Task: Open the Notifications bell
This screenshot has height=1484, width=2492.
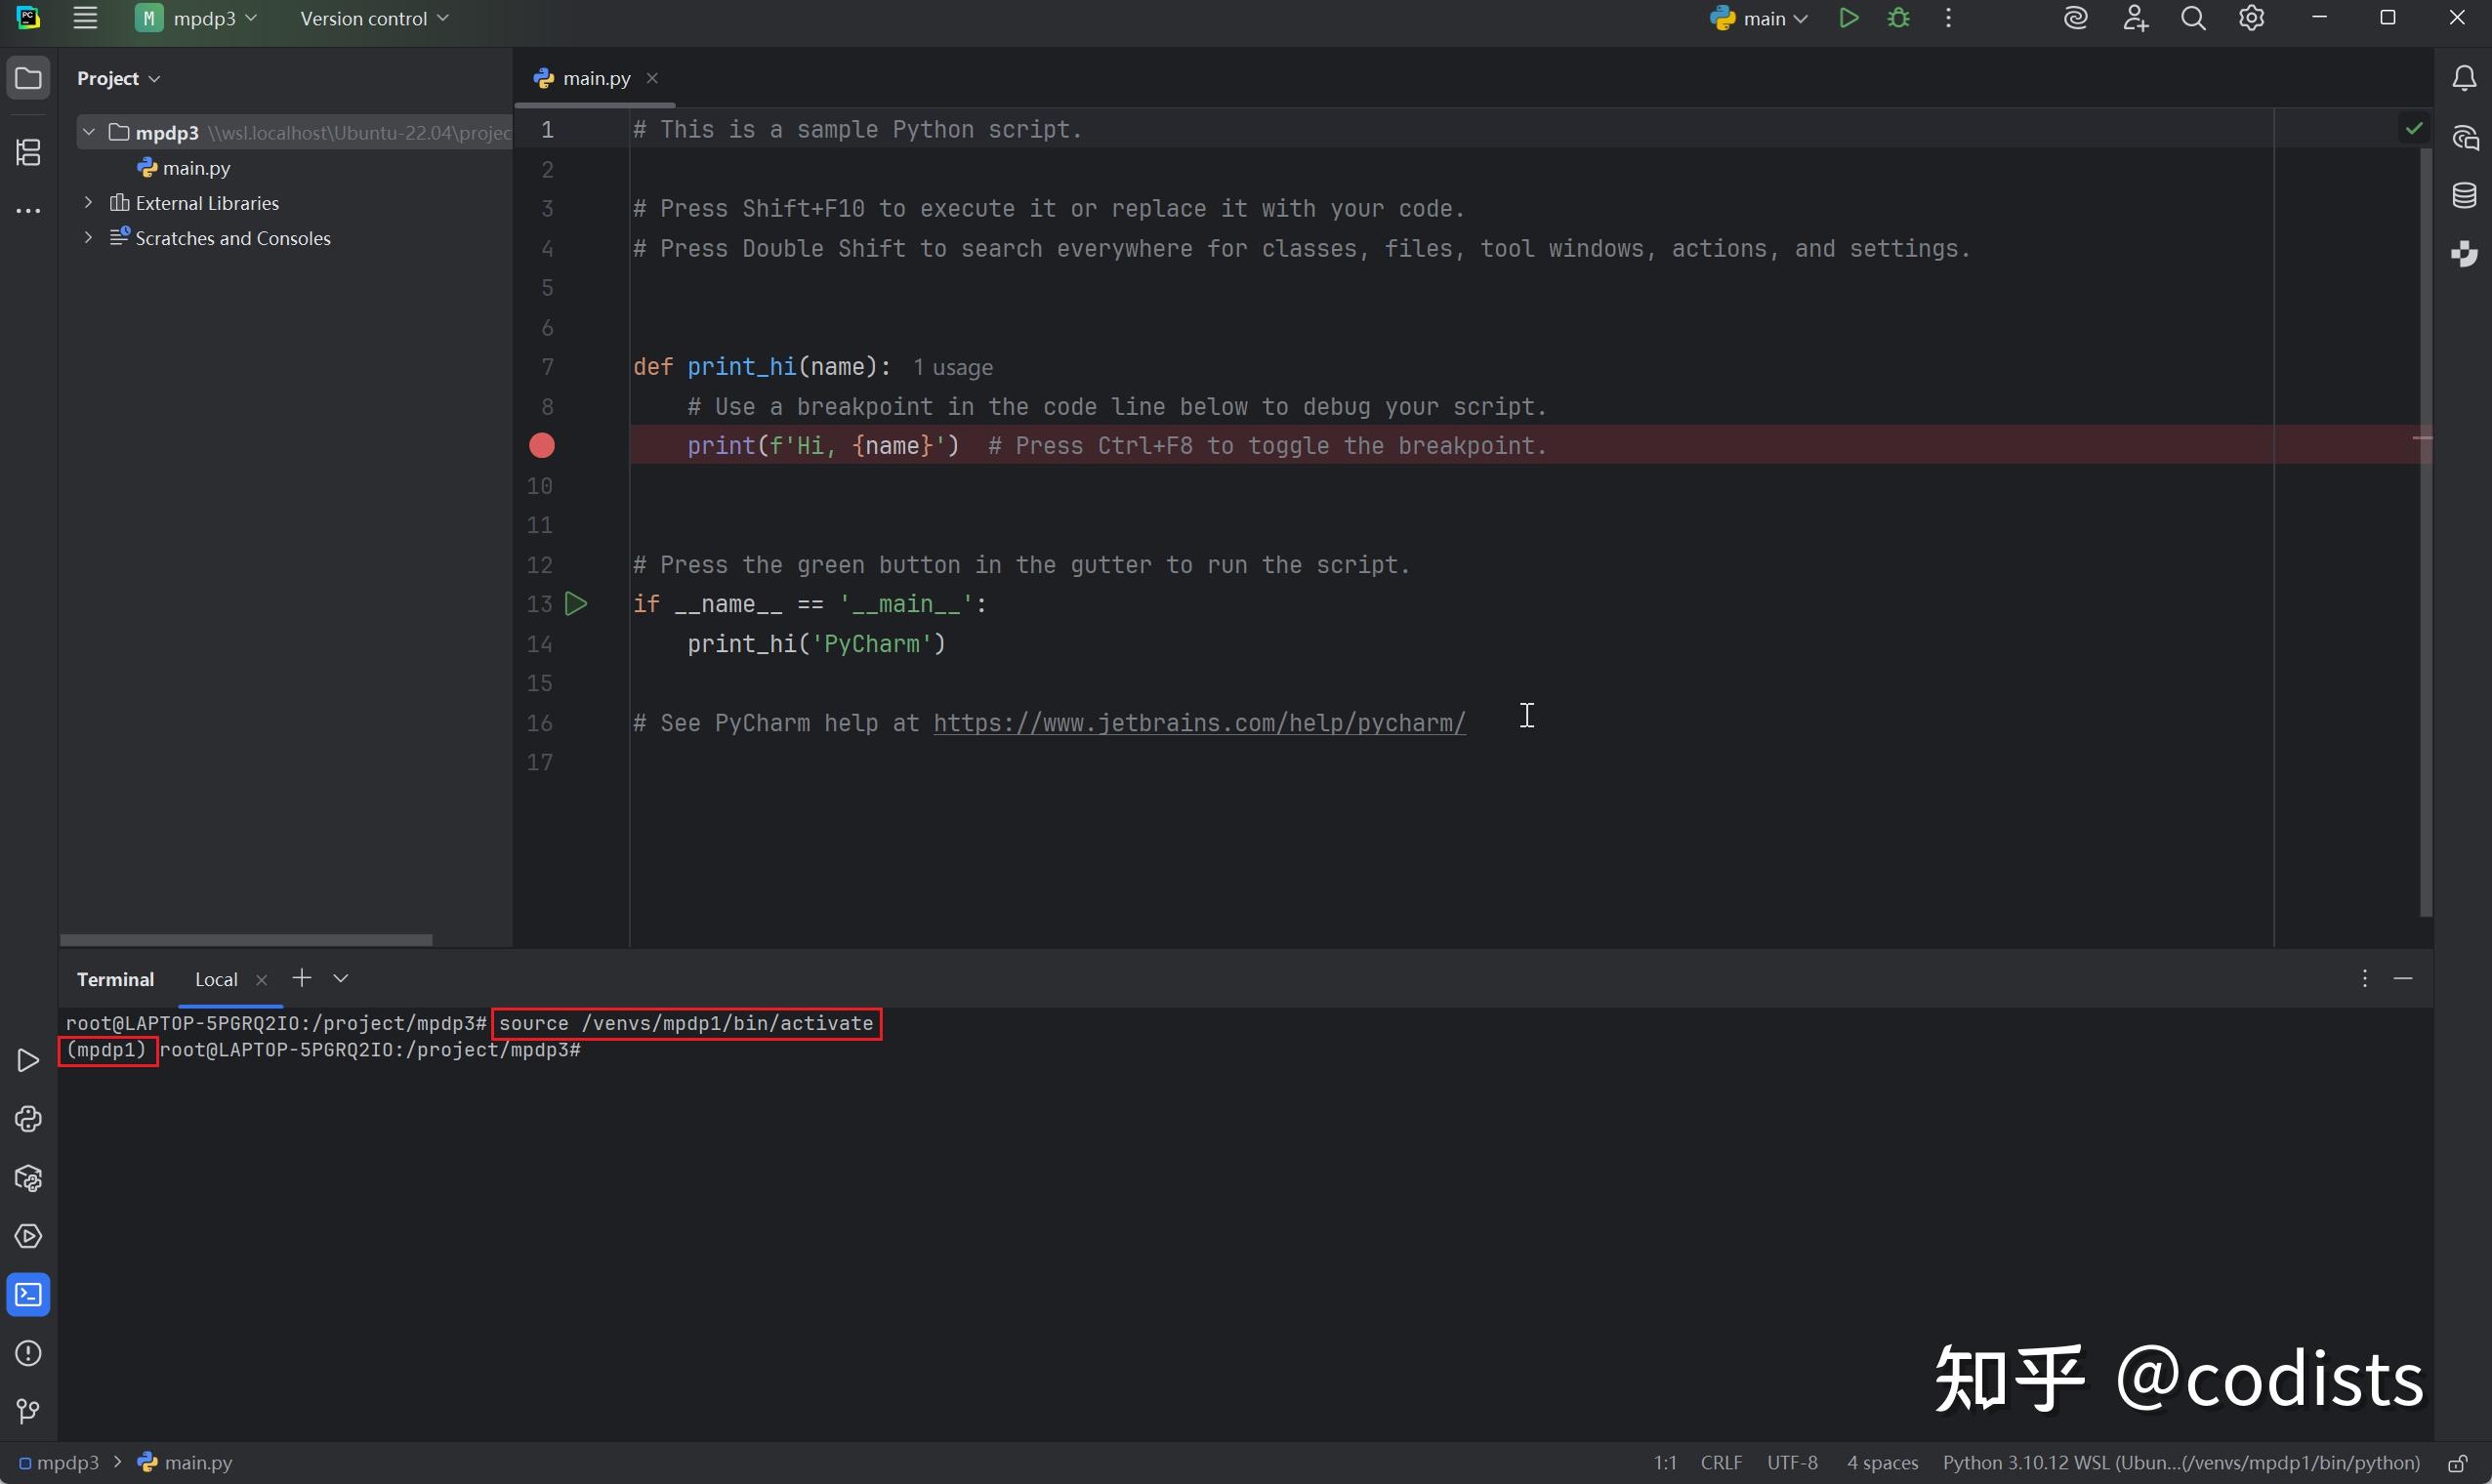Action: tap(2464, 78)
